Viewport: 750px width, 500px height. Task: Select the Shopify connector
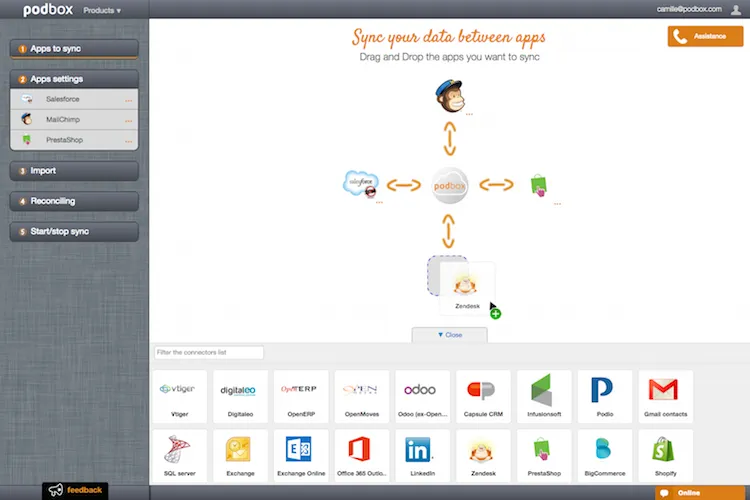[x=665, y=456]
